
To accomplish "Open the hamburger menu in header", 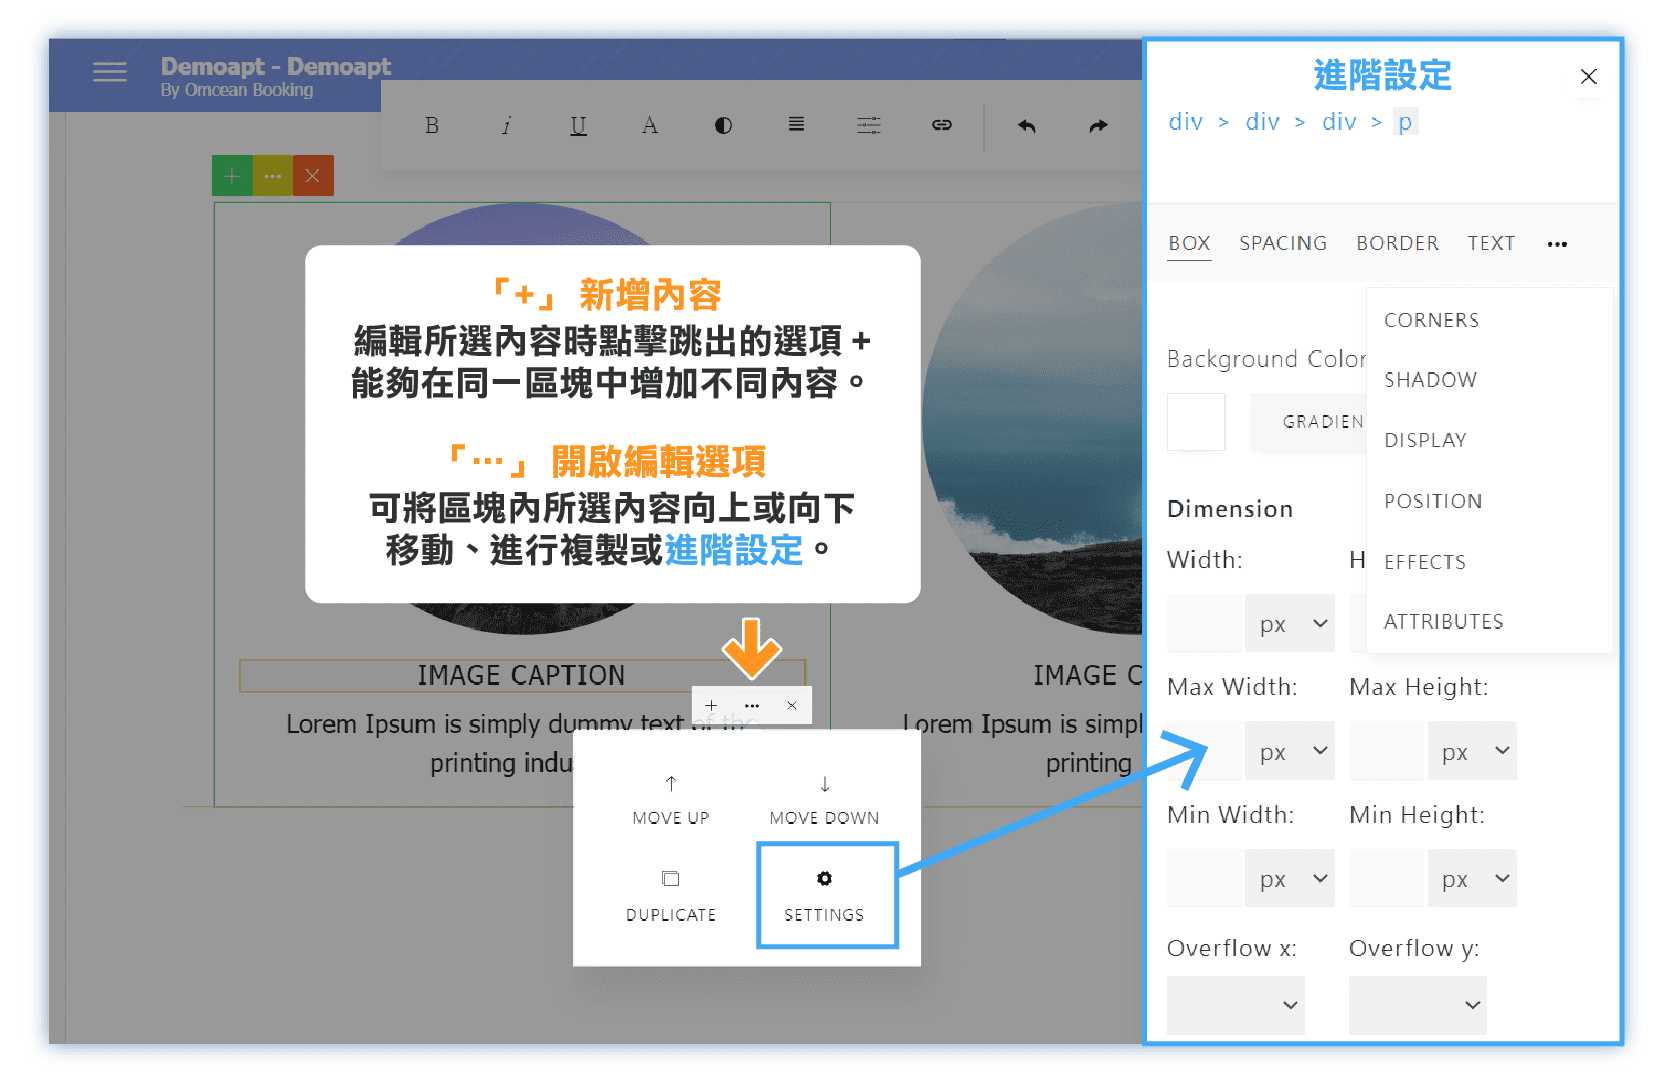I will point(110,72).
